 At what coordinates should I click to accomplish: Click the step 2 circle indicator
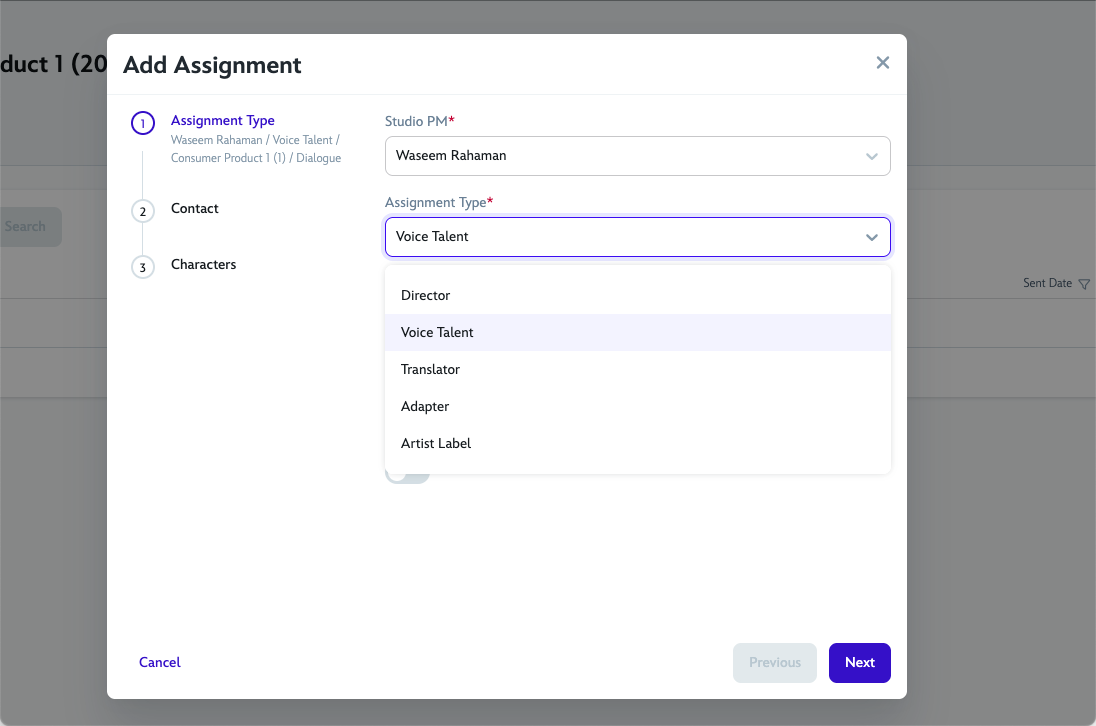[142, 211]
